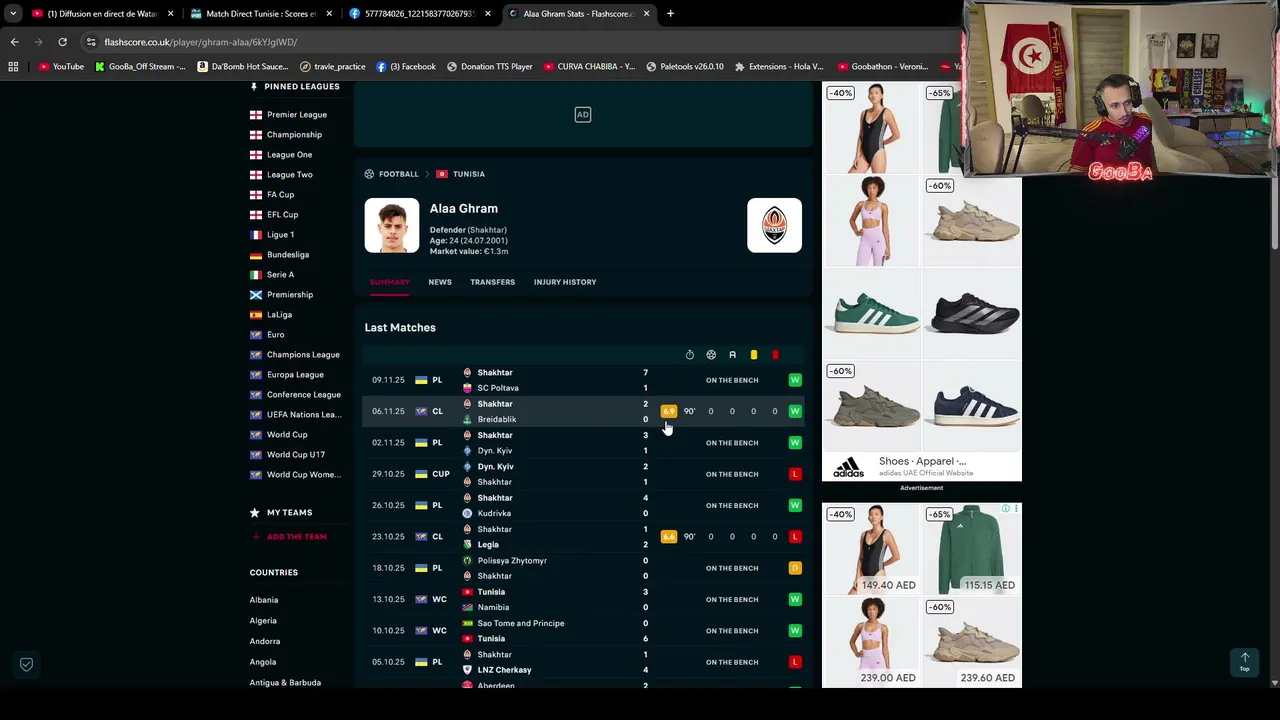Click the assists column icon

point(732,355)
